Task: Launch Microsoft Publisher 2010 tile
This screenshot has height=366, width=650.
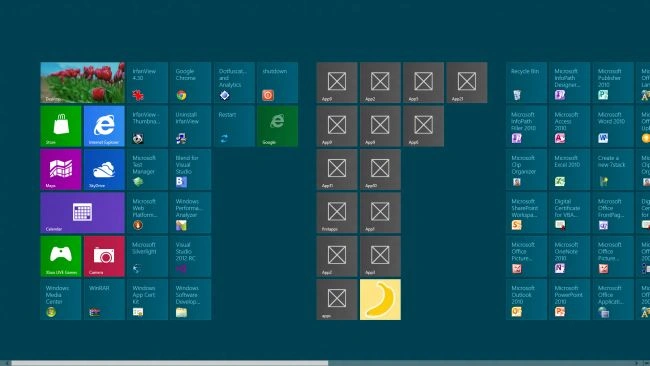Action: tap(613, 82)
